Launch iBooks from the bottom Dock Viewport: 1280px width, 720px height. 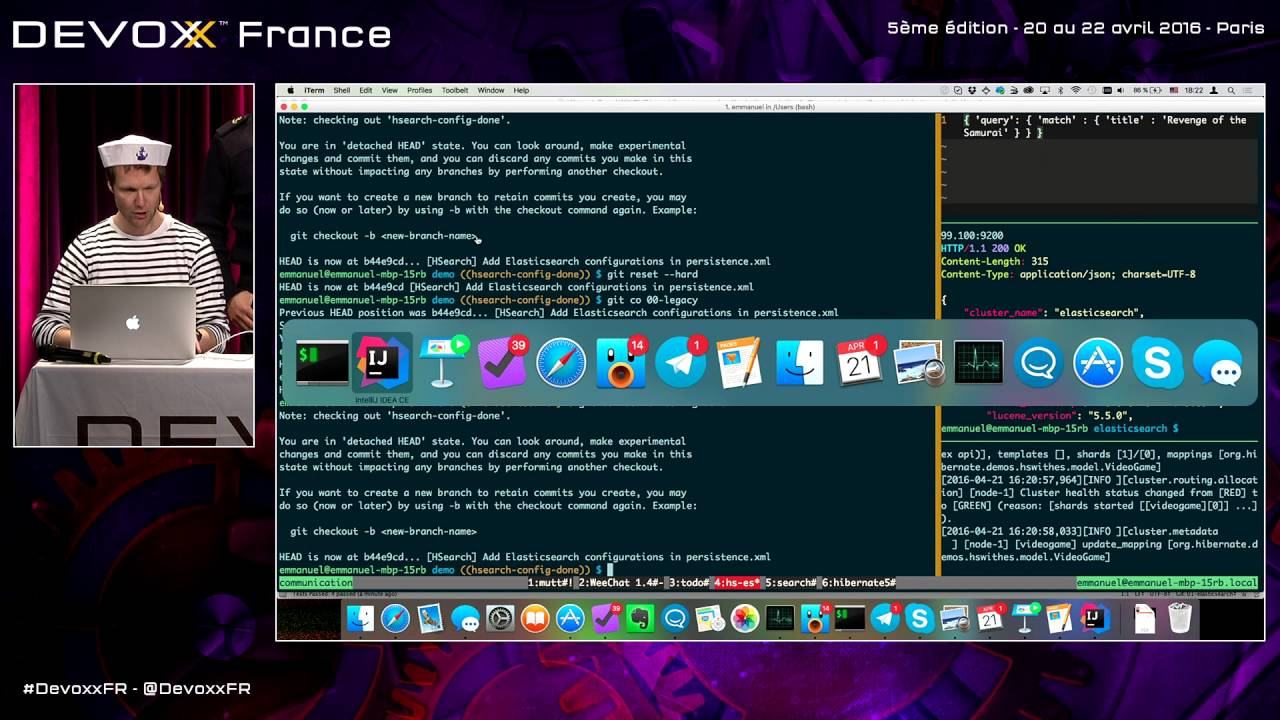tap(535, 619)
